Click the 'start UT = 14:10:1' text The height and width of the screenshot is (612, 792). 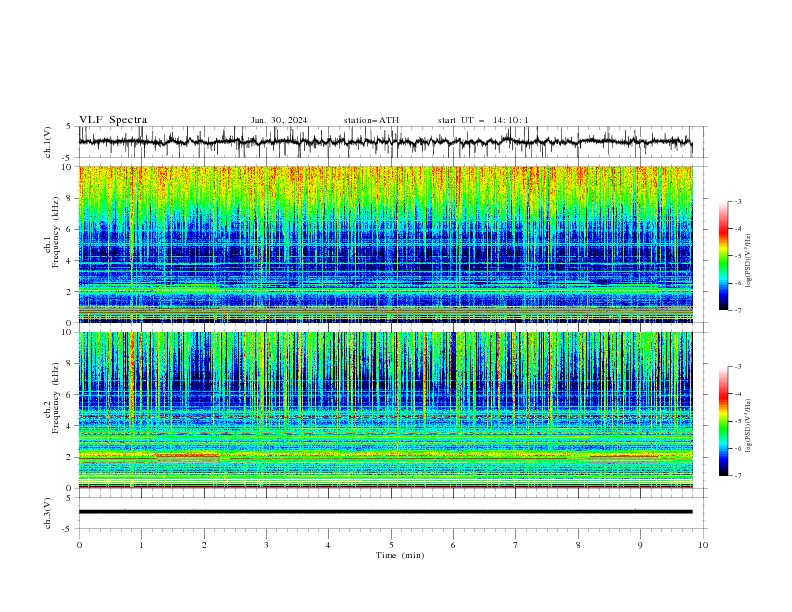coord(483,120)
